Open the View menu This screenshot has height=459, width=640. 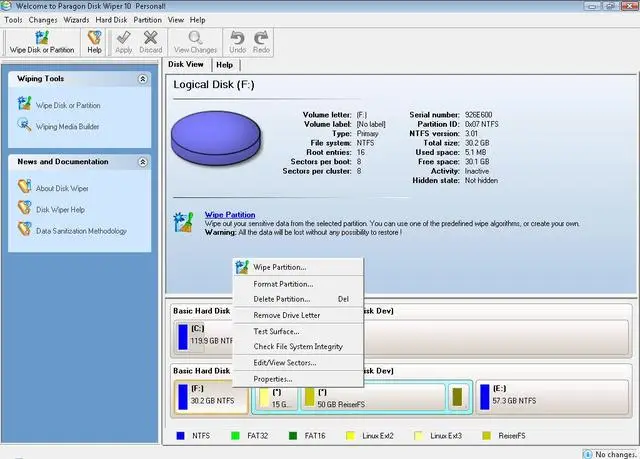coord(176,20)
